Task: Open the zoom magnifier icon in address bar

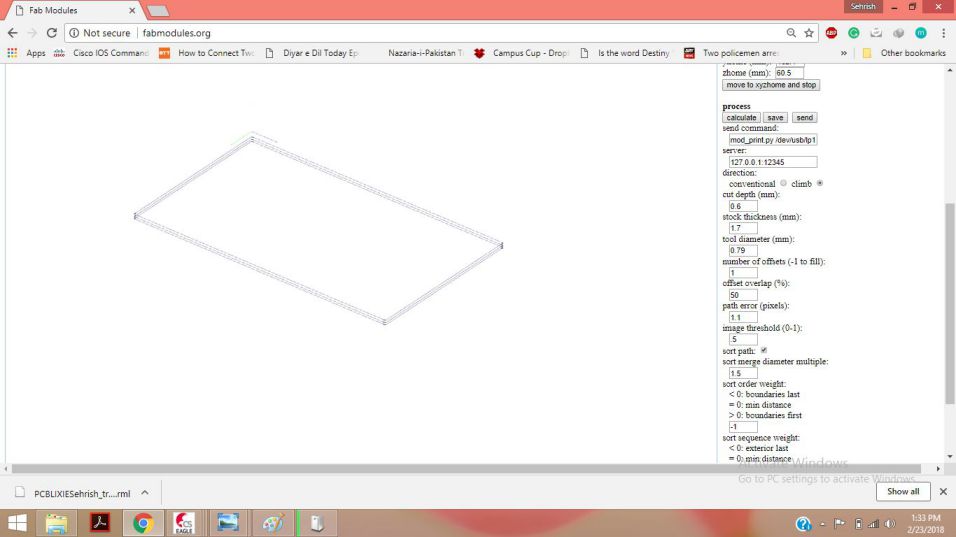Action: click(791, 33)
